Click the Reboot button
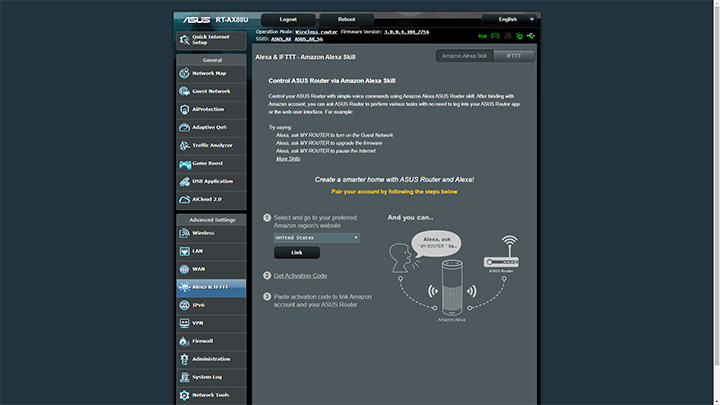 pos(346,19)
